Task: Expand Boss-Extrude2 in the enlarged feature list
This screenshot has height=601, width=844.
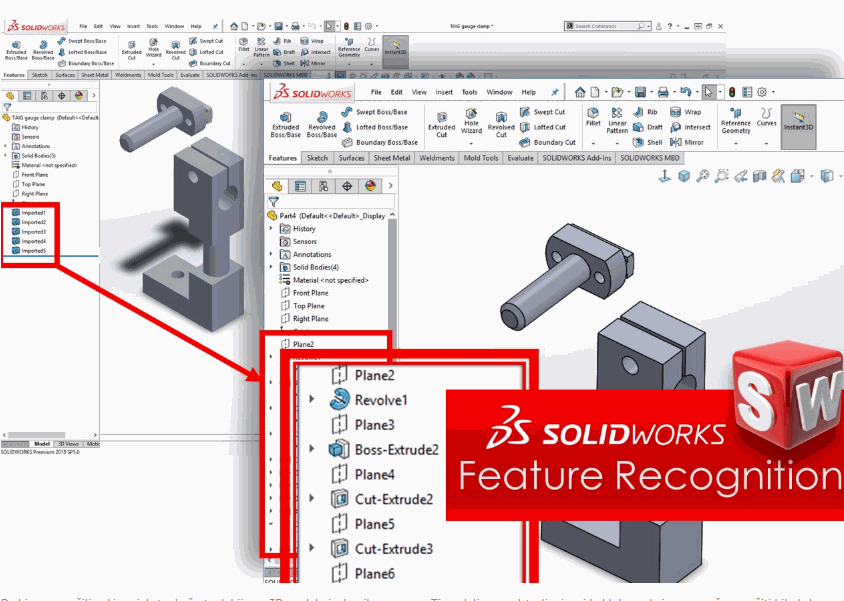Action: (x=312, y=449)
